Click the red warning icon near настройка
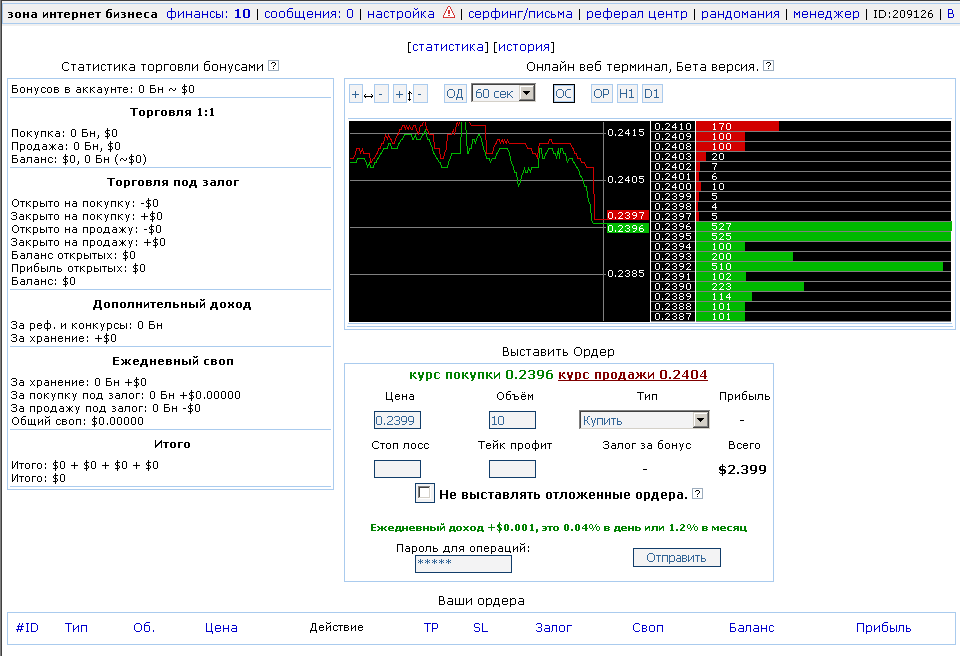Screen dimensions: 960x656 pyautogui.click(x=449, y=12)
